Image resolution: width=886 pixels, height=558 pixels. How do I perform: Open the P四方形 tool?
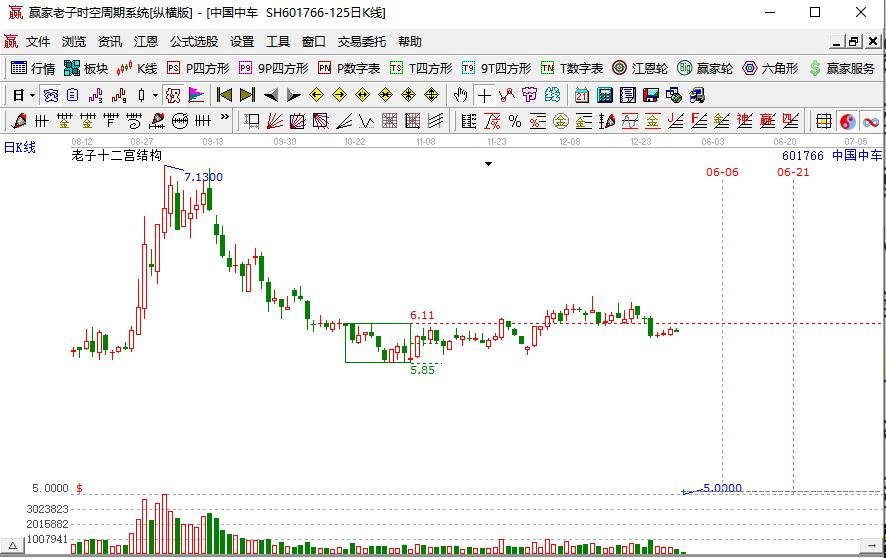pos(198,68)
